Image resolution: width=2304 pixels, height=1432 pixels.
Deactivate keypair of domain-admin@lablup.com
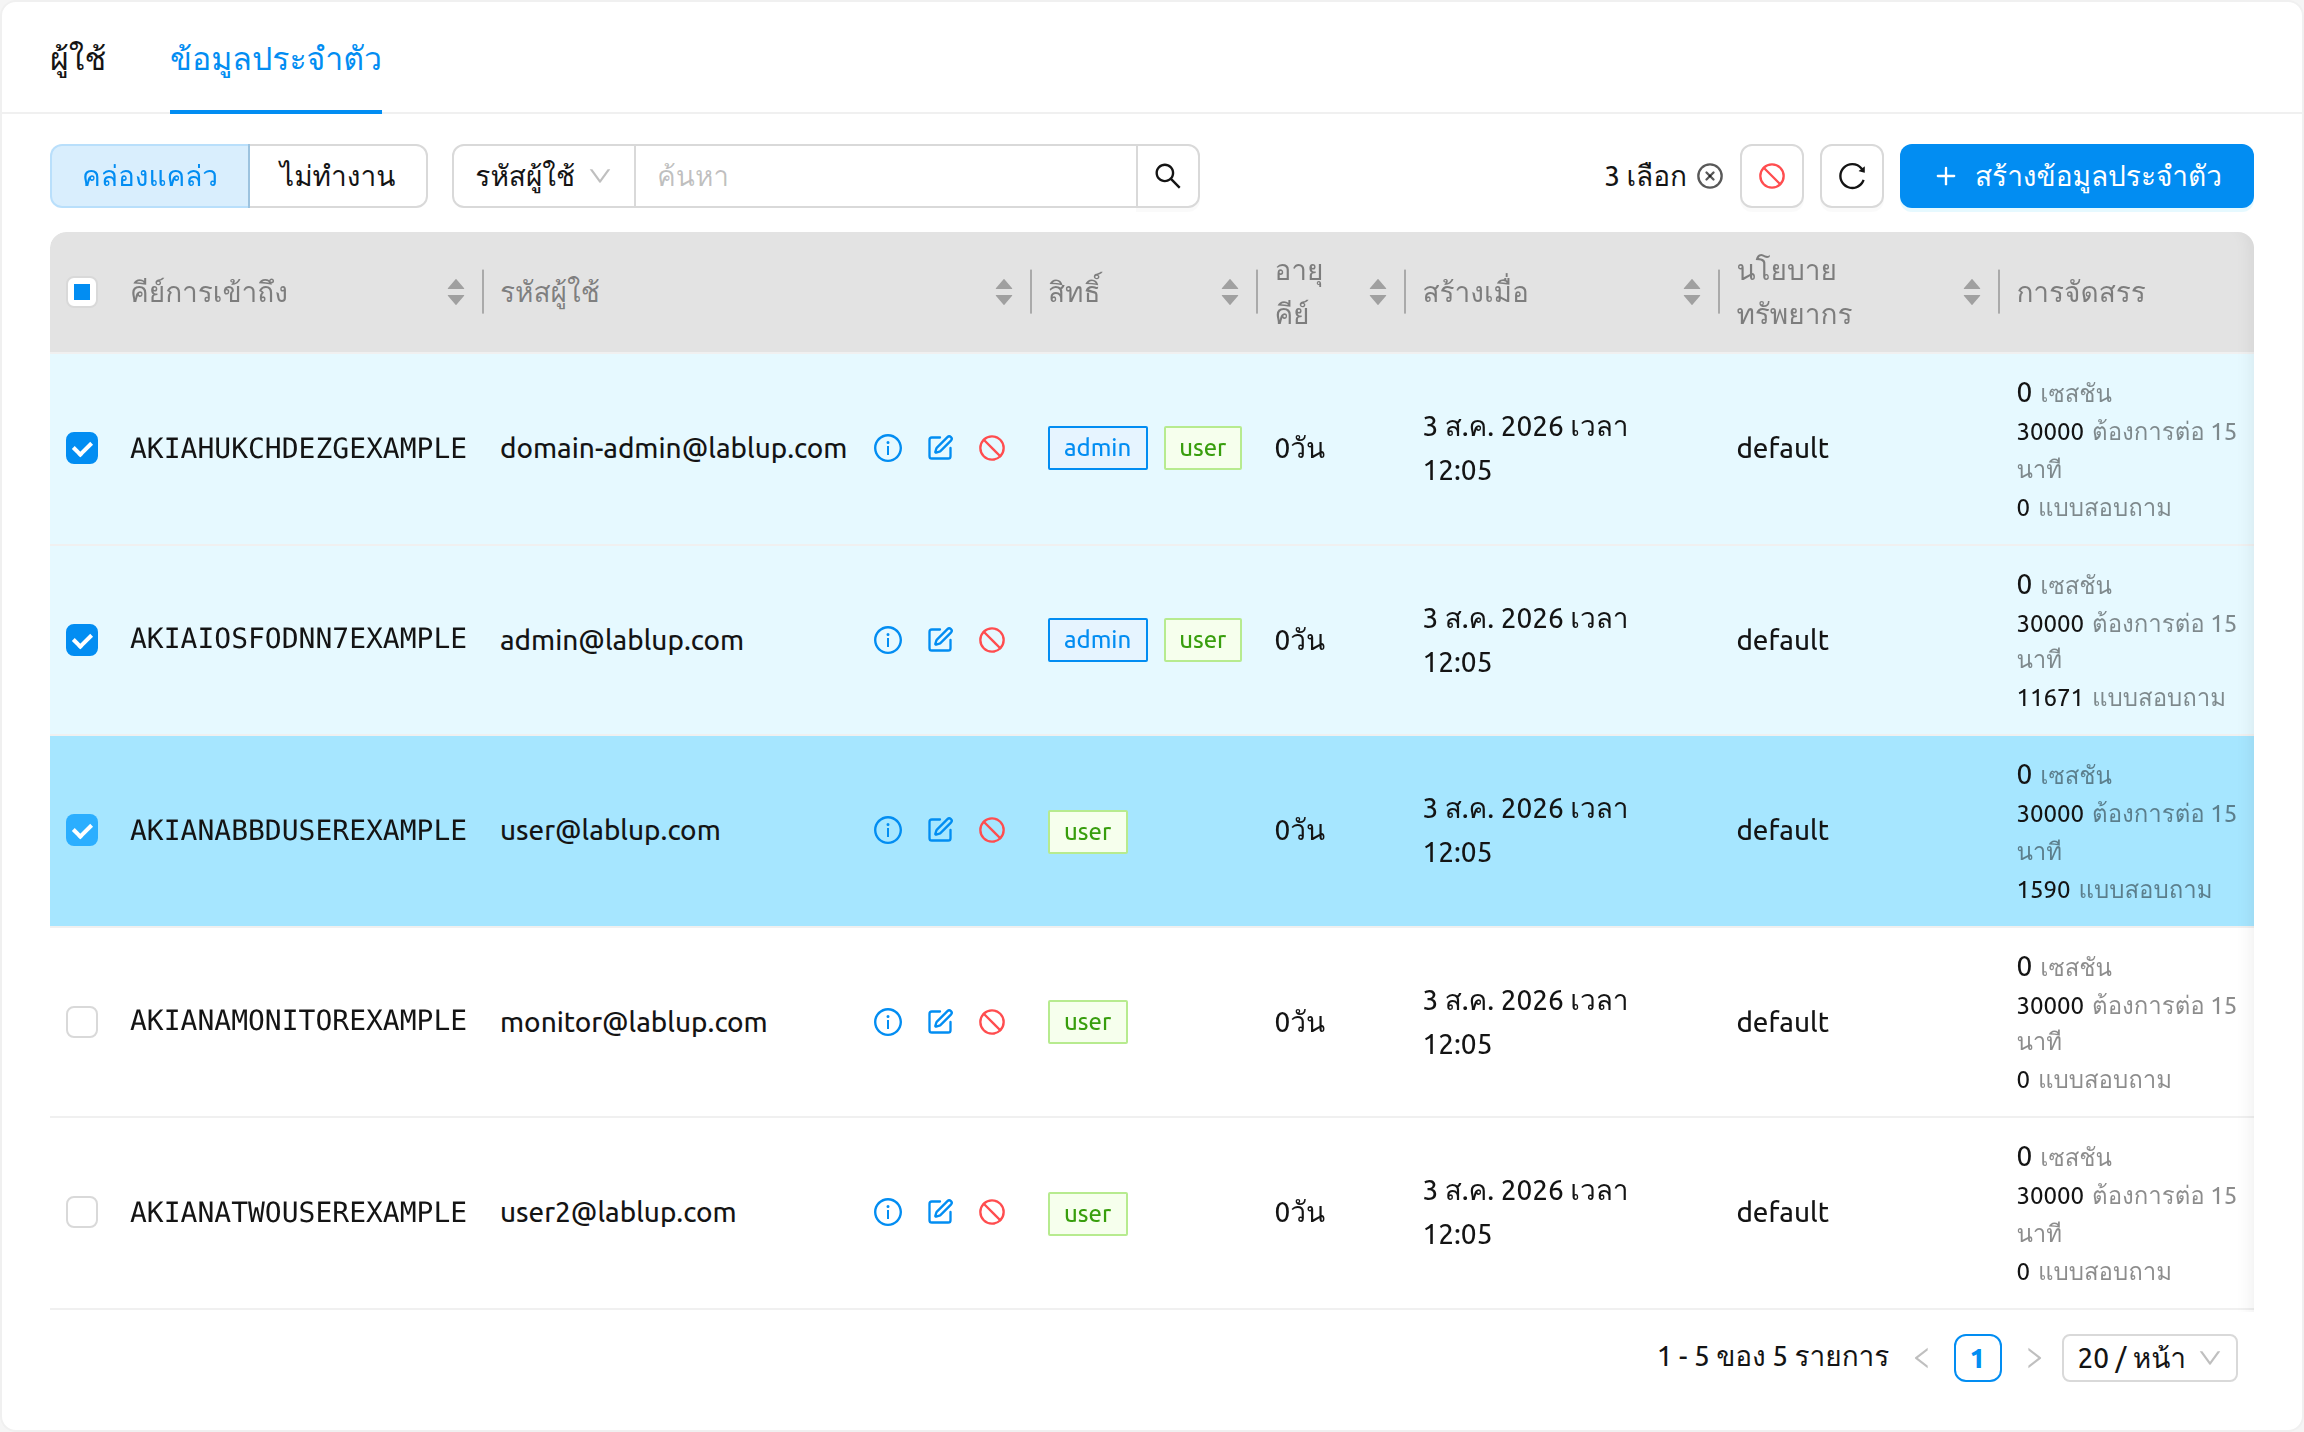coord(992,448)
